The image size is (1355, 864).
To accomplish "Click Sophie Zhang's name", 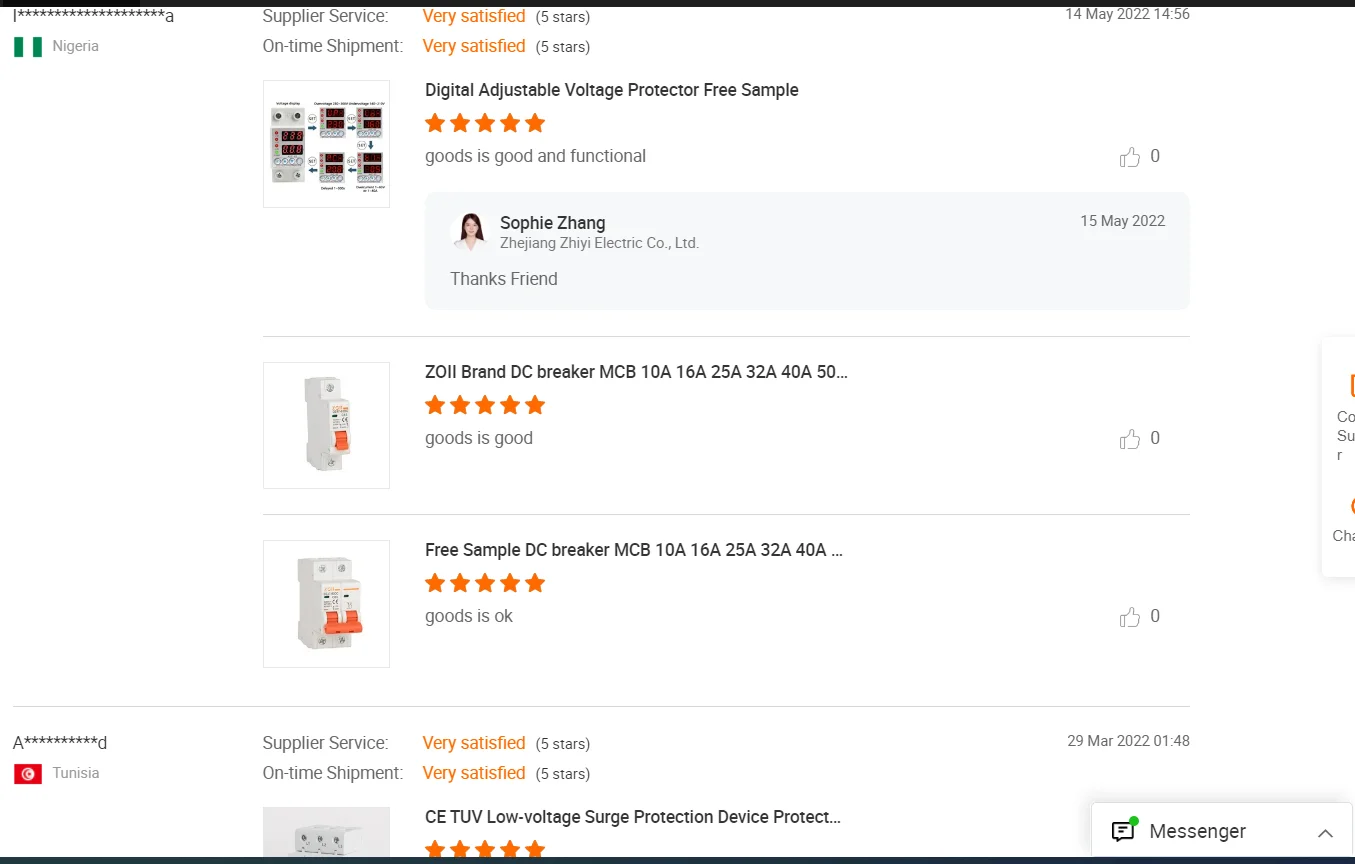I will tap(552, 223).
